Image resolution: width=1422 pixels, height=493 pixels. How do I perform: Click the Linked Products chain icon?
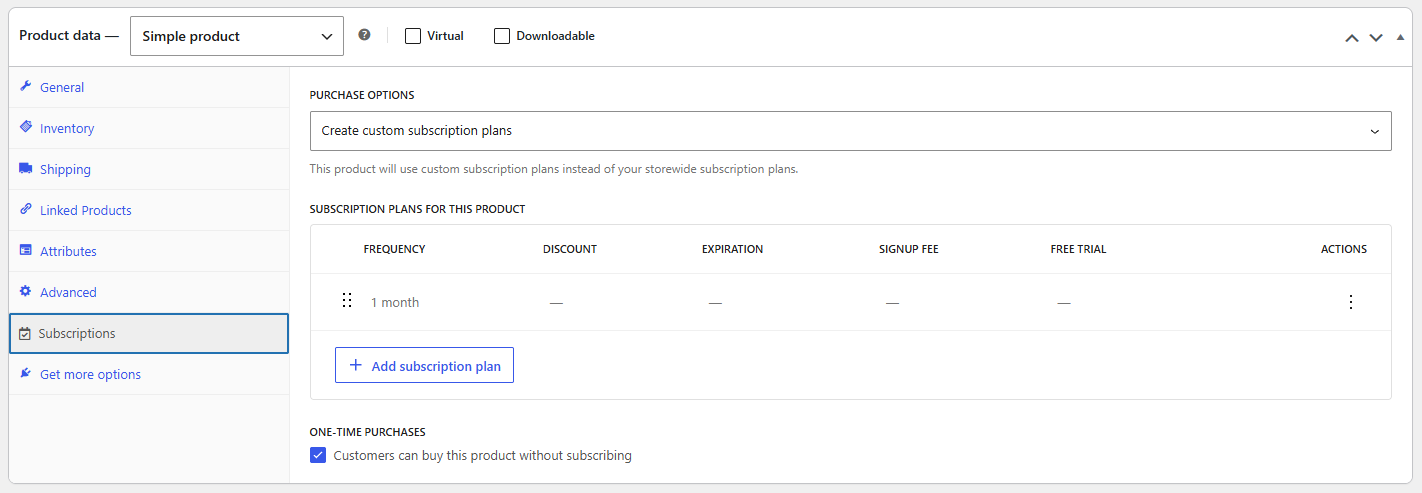[26, 209]
